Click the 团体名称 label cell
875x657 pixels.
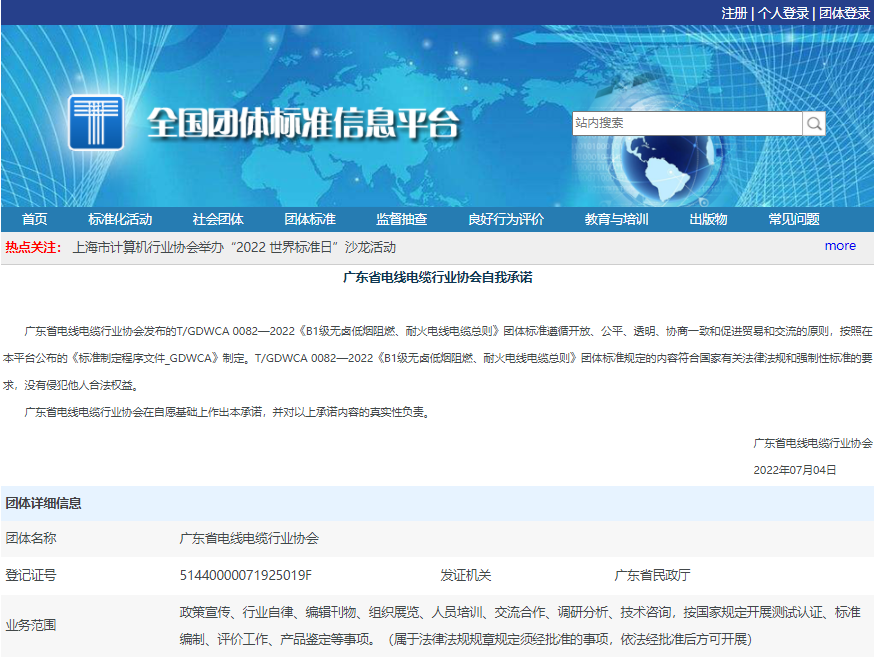[x=31, y=538]
